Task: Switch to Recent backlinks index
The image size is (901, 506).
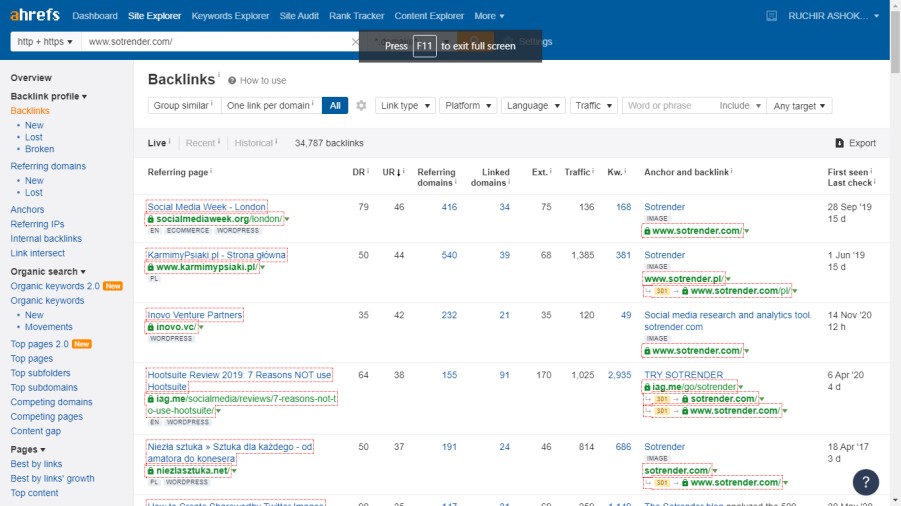Action: pyautogui.click(x=203, y=143)
